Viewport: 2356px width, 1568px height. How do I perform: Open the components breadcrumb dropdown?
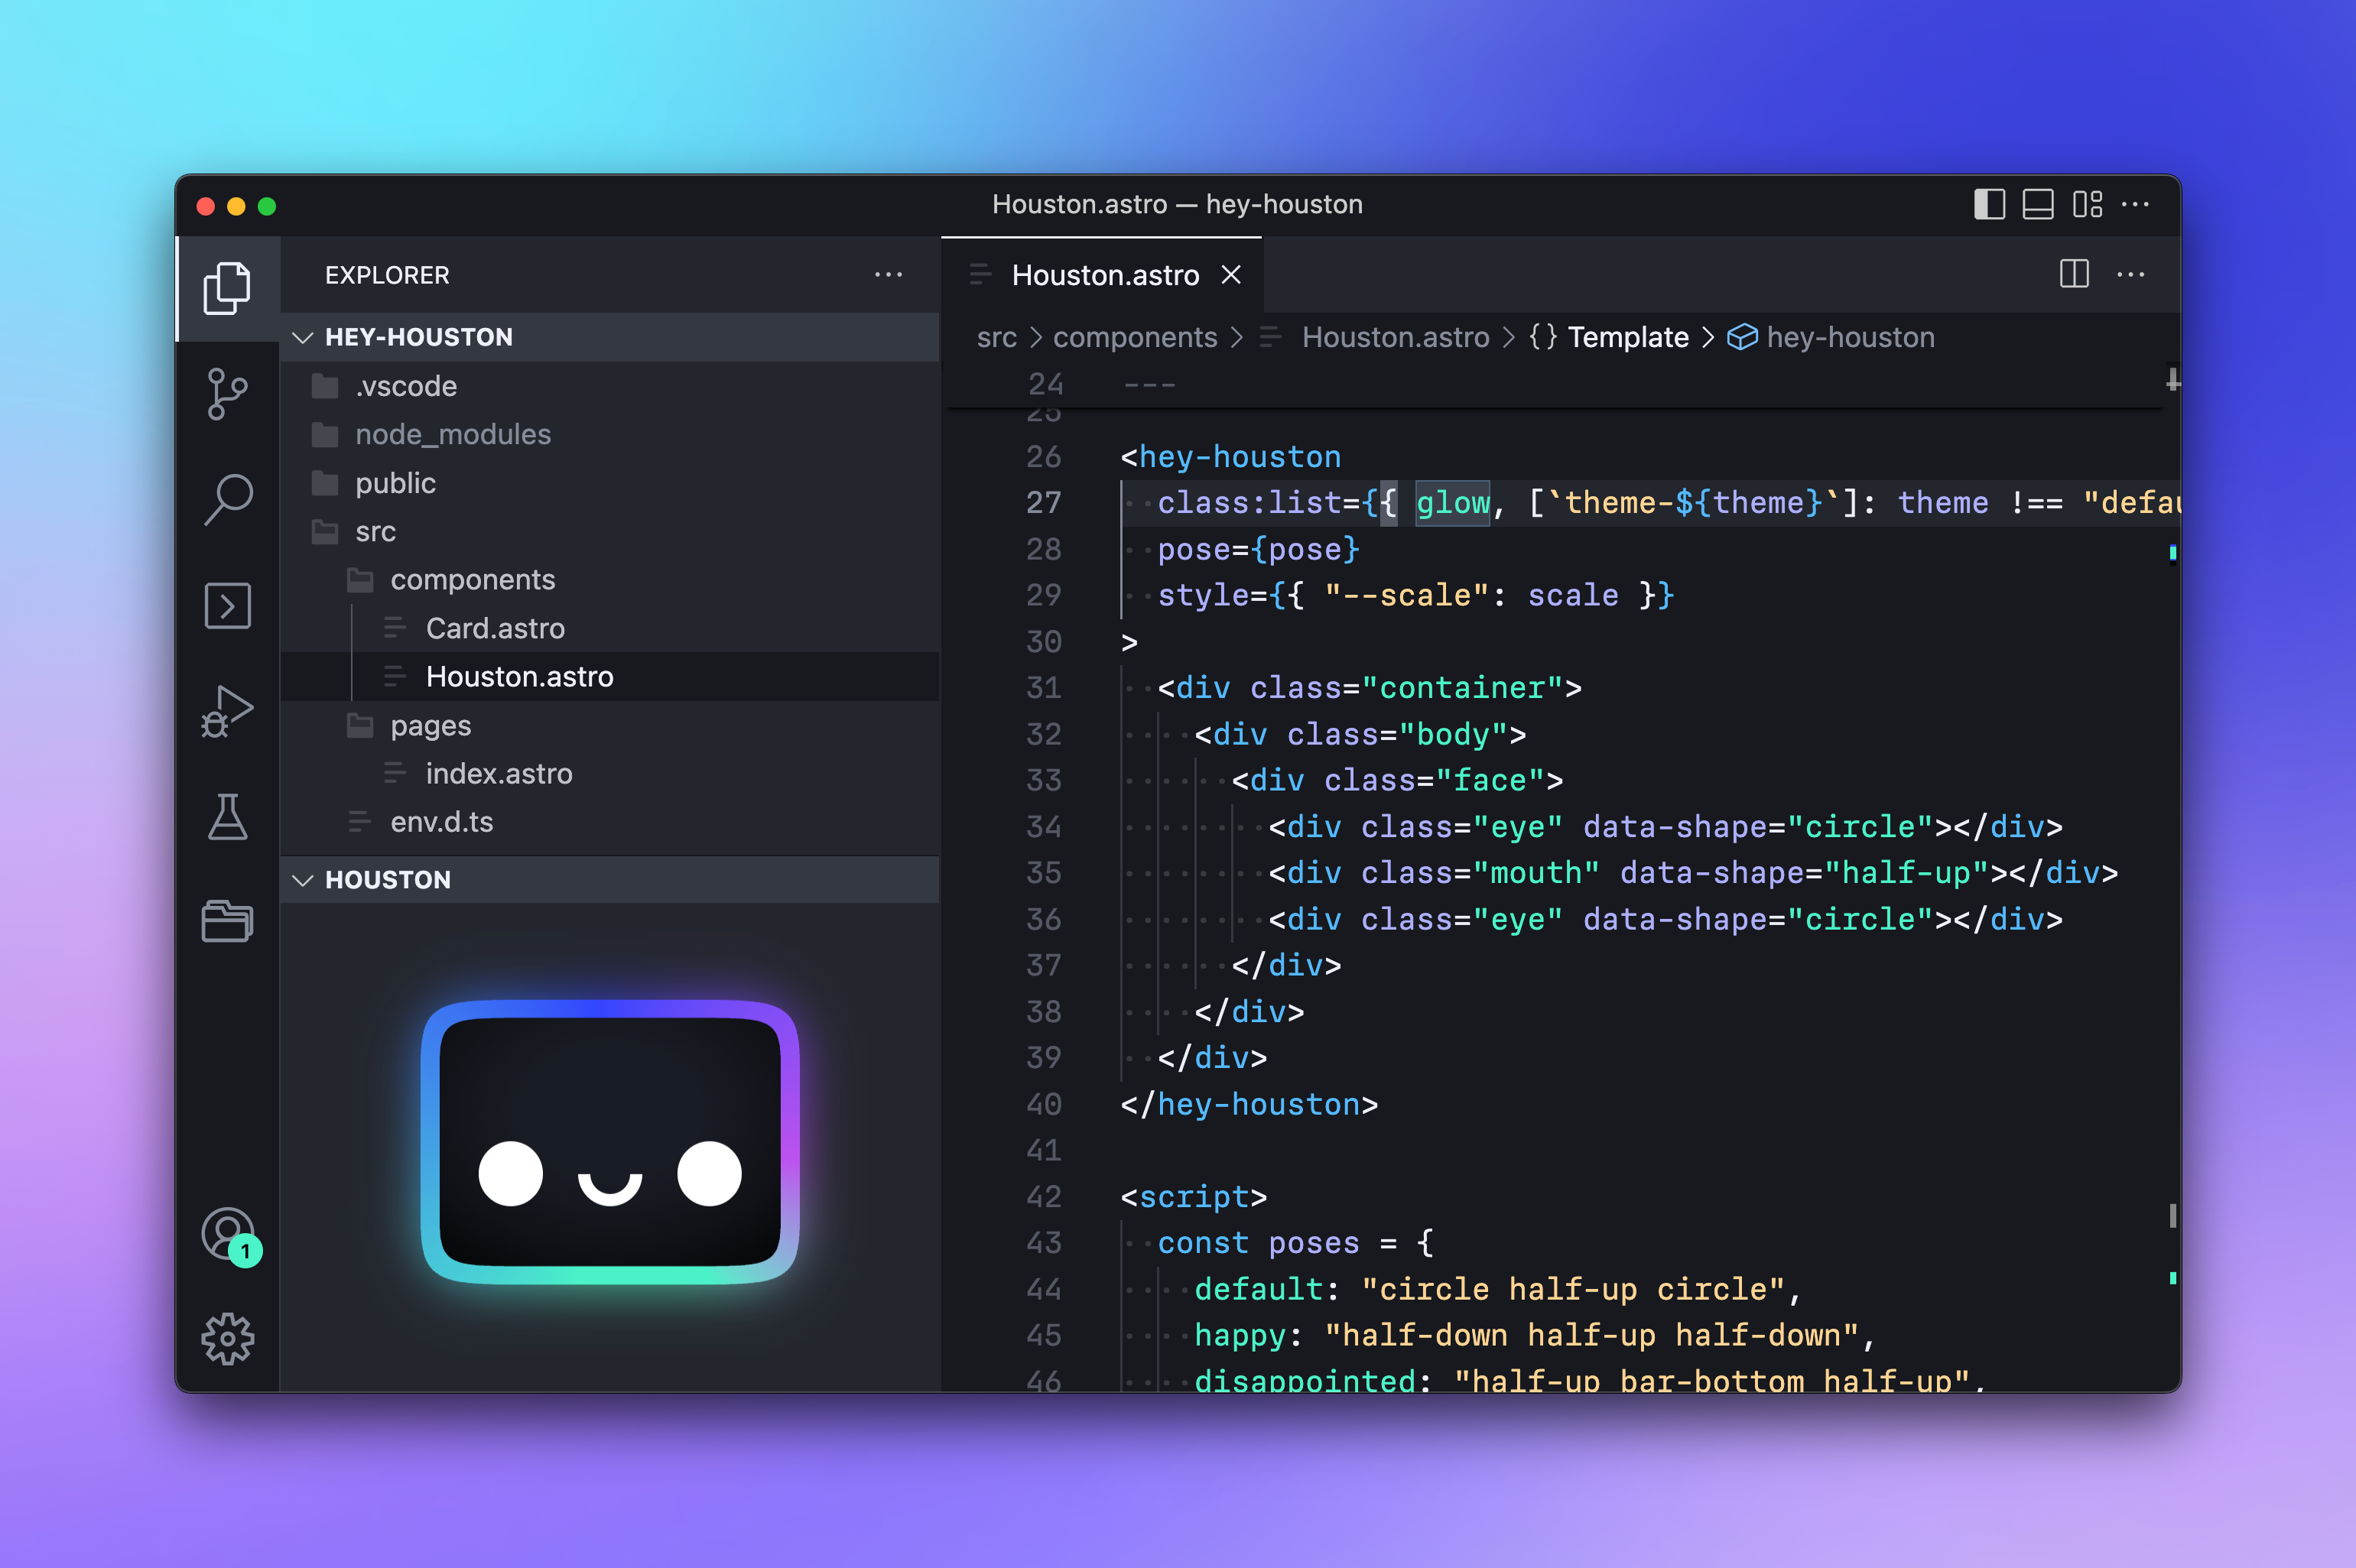pyautogui.click(x=1135, y=337)
